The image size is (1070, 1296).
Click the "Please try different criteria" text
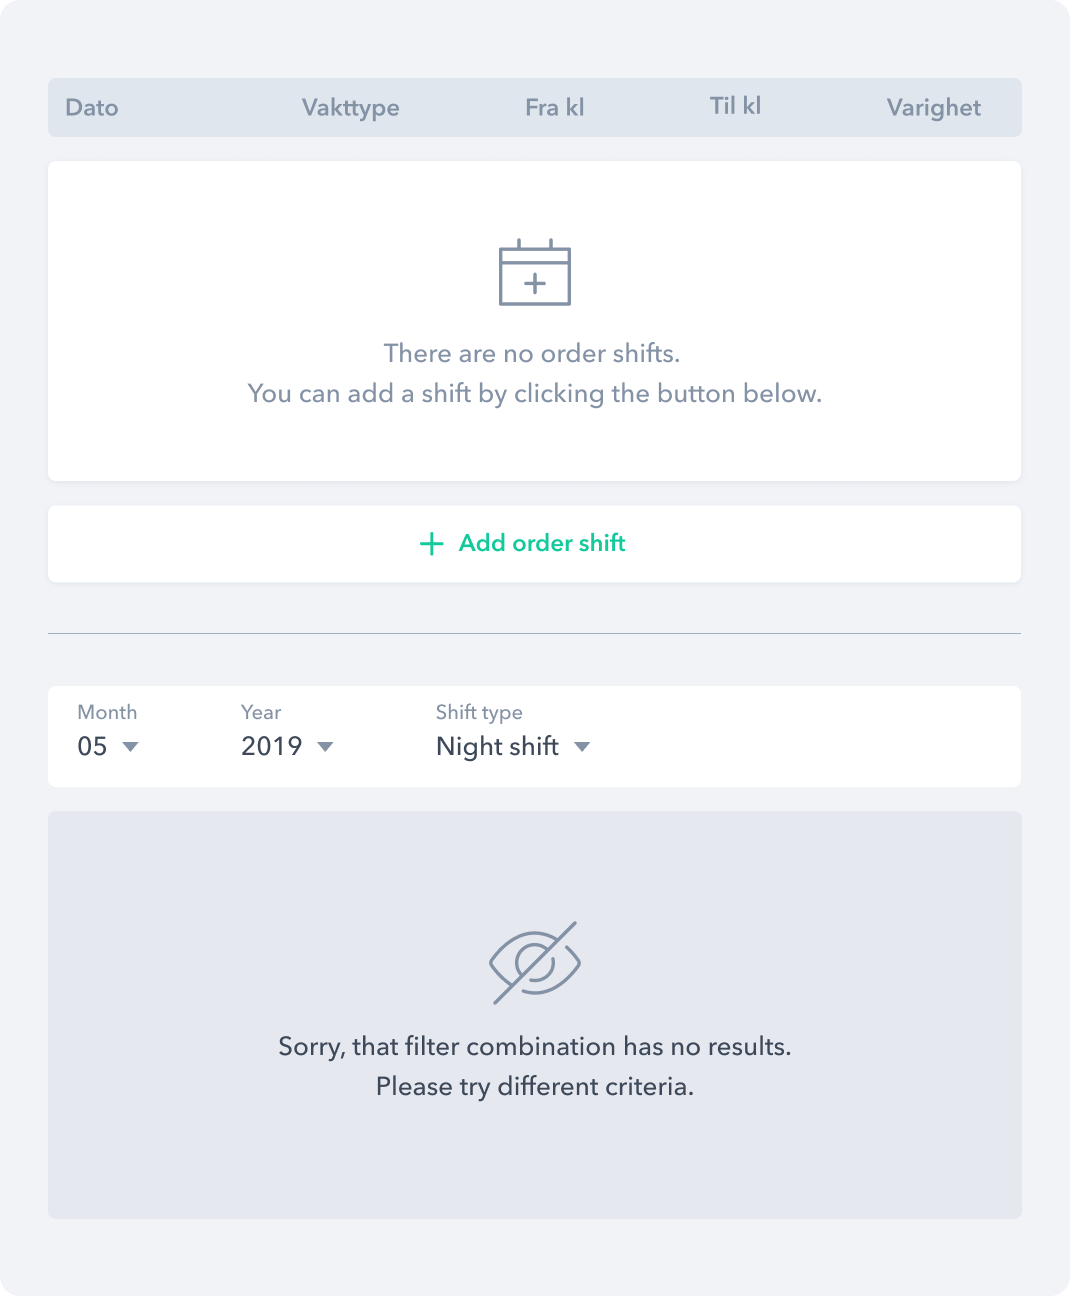coord(535,1086)
